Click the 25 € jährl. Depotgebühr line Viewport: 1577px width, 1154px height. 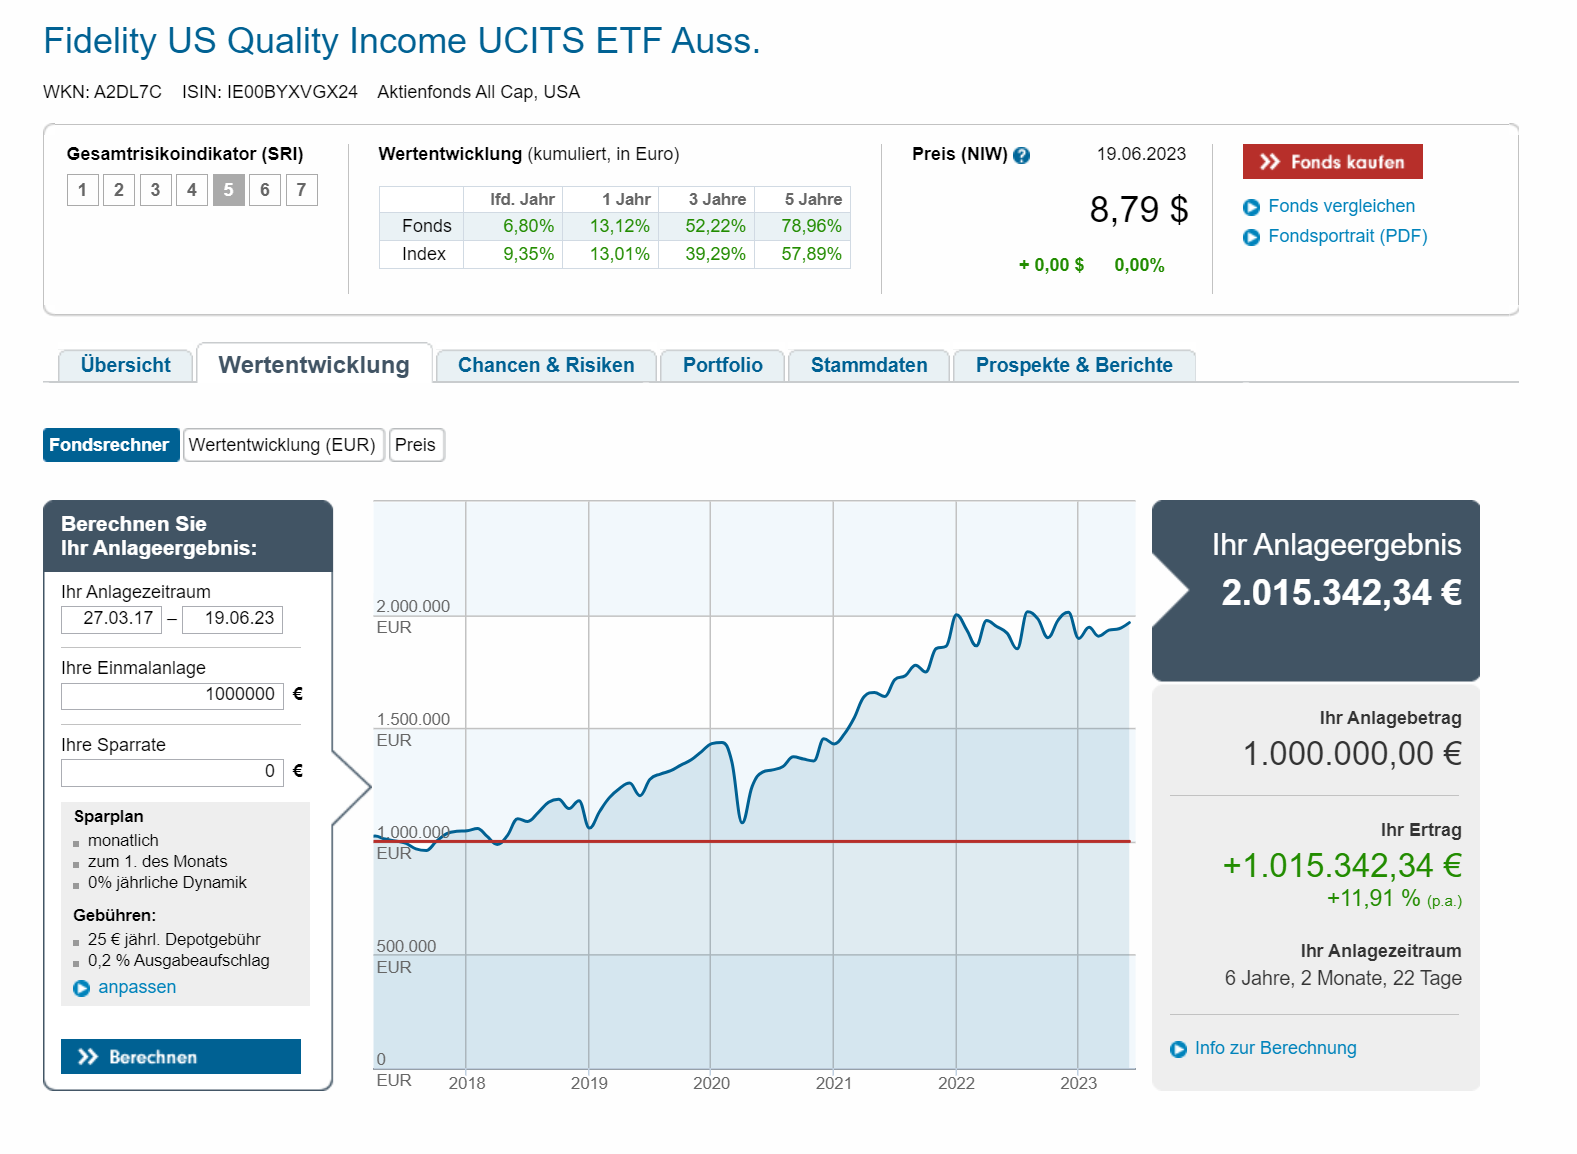click(x=174, y=940)
